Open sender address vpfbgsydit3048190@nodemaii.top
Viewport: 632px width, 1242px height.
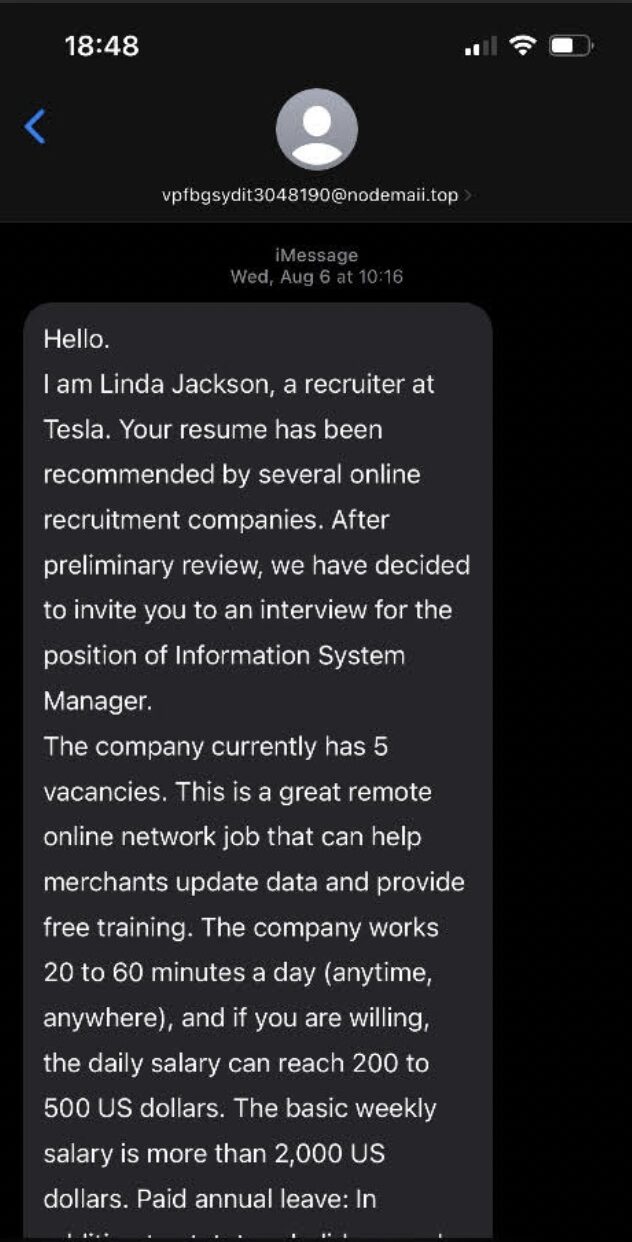pyautogui.click(x=310, y=196)
